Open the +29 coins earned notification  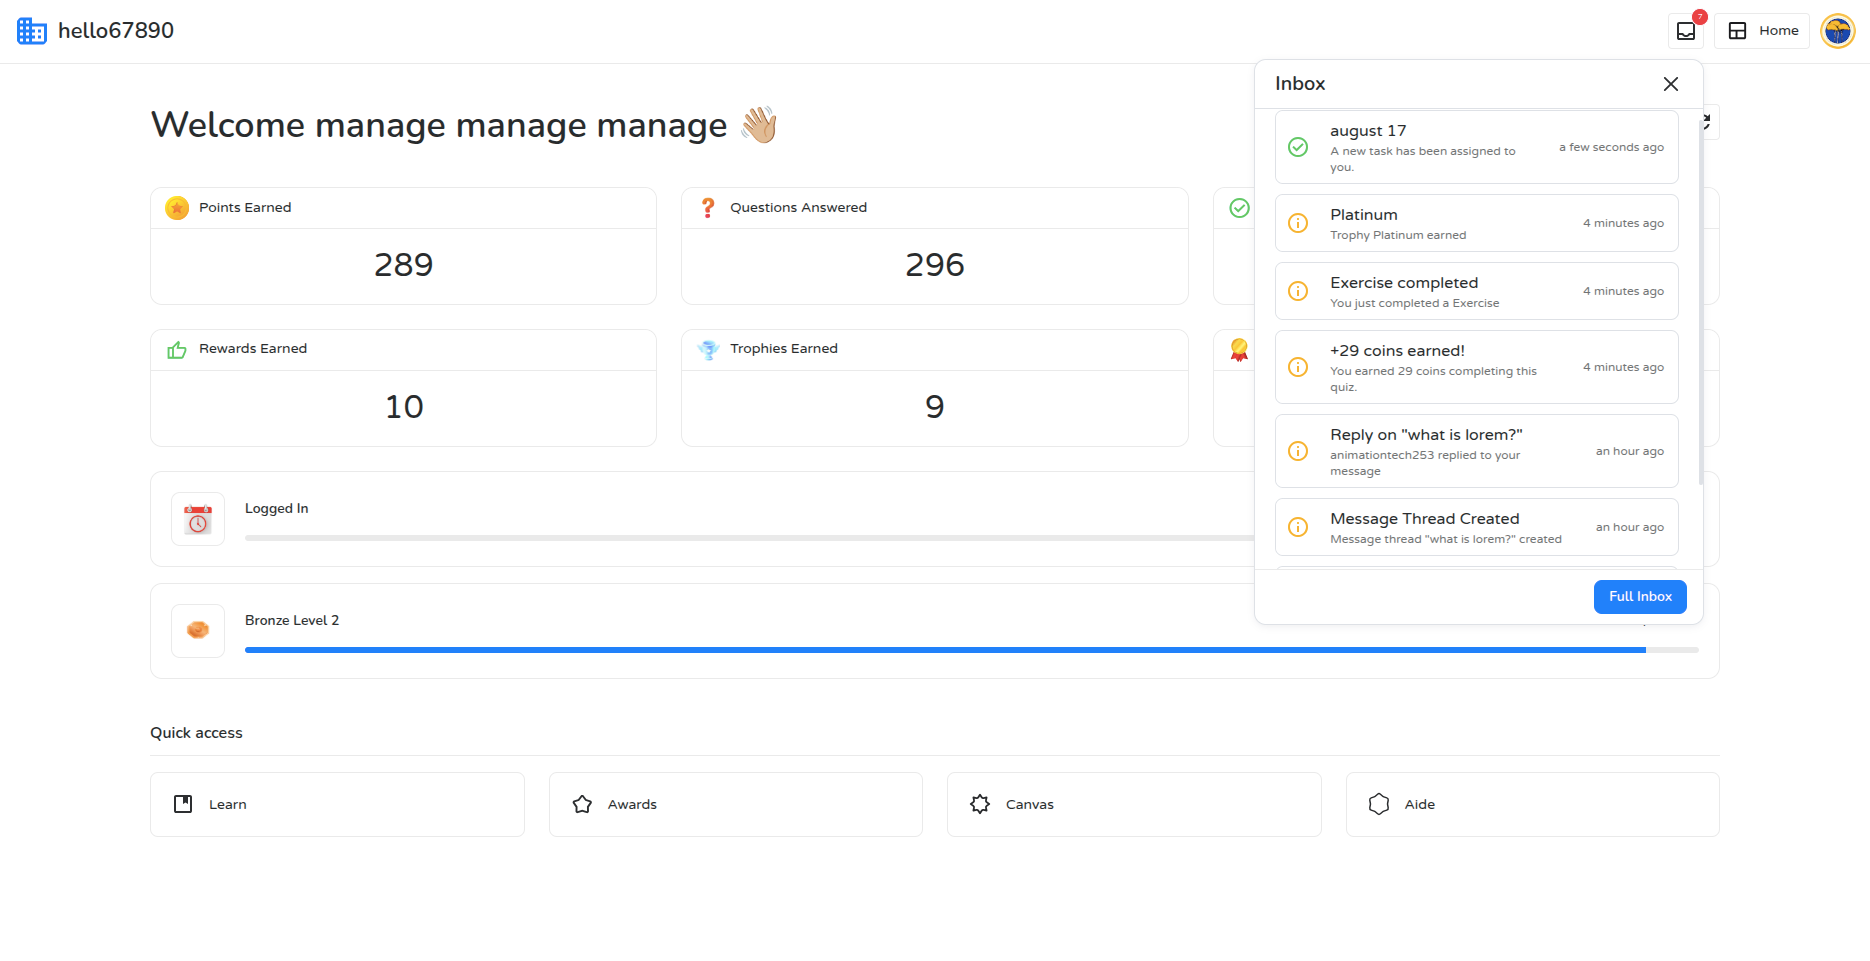(1476, 367)
